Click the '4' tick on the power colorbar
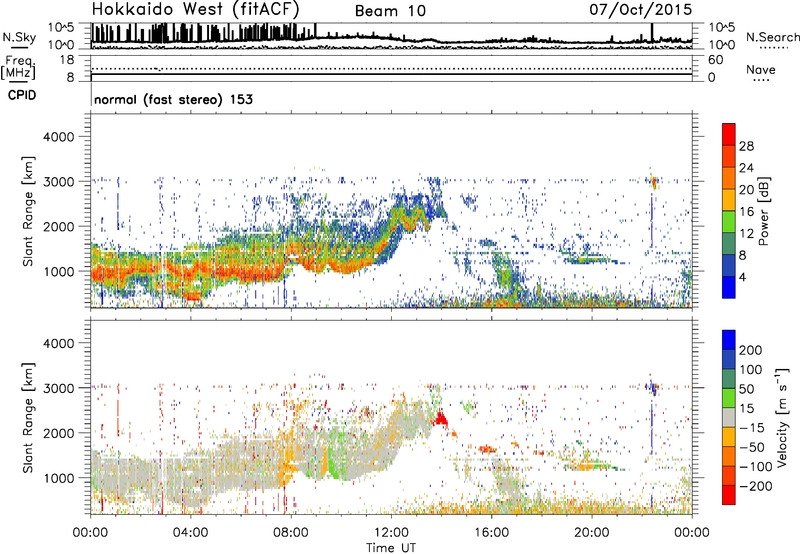Image resolution: width=800 pixels, height=554 pixels. [743, 277]
